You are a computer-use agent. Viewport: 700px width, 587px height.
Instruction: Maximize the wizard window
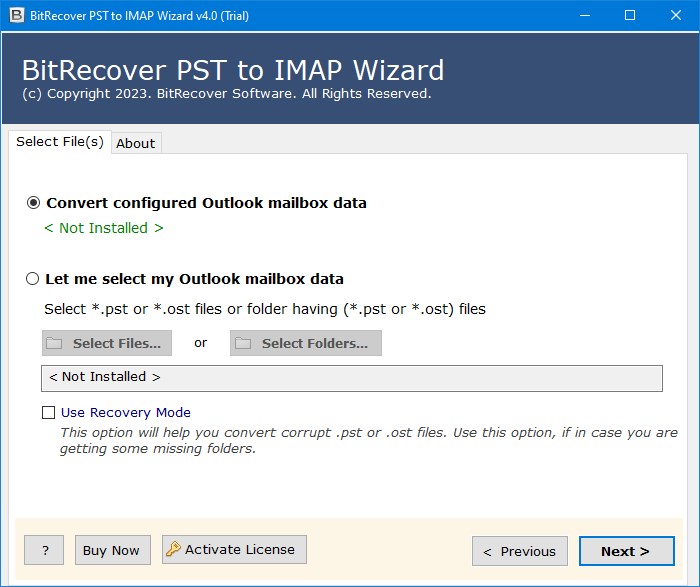click(630, 15)
